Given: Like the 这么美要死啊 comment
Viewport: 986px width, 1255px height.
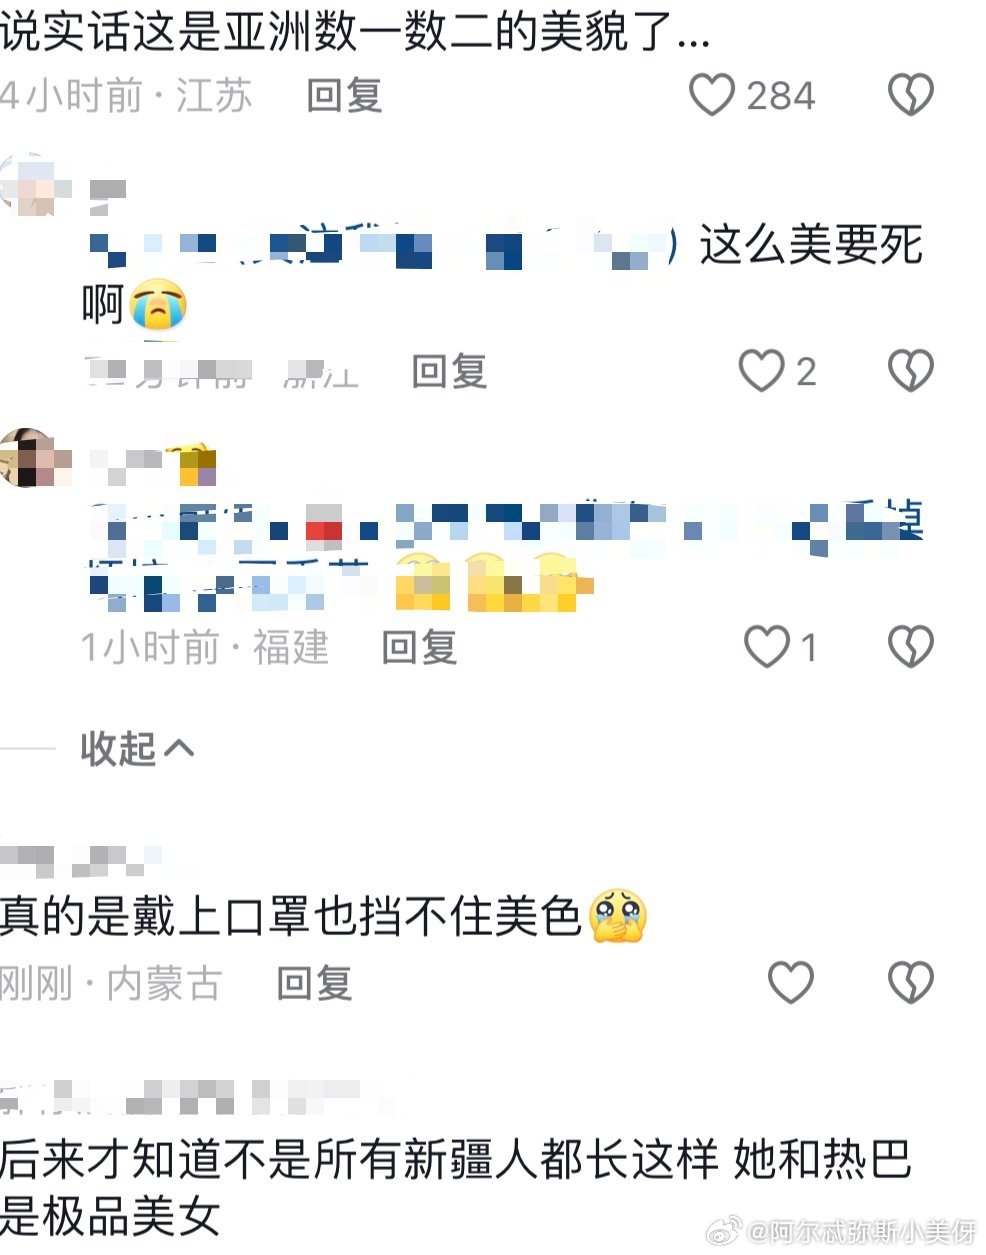Looking at the screenshot, I should (x=761, y=371).
